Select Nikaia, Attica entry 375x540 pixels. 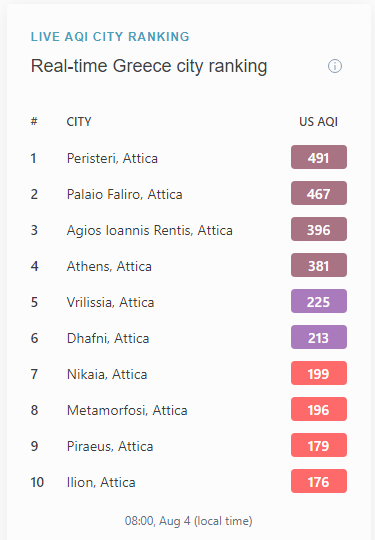[x=107, y=374]
